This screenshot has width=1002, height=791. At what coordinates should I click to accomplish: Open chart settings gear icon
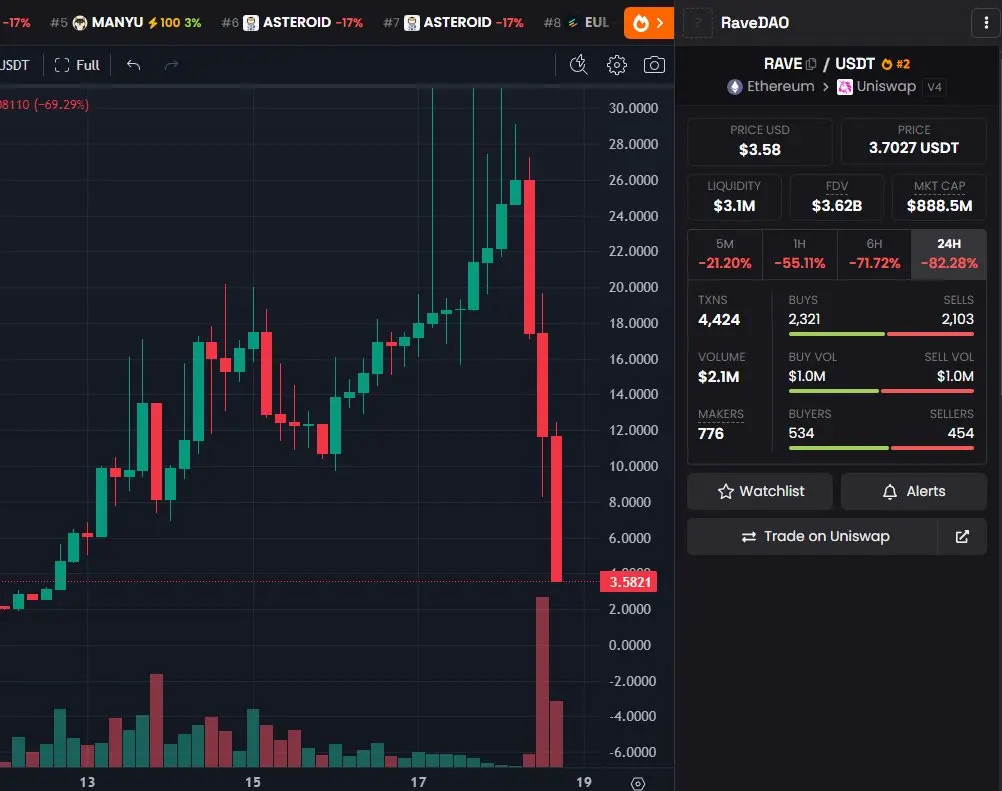(616, 65)
